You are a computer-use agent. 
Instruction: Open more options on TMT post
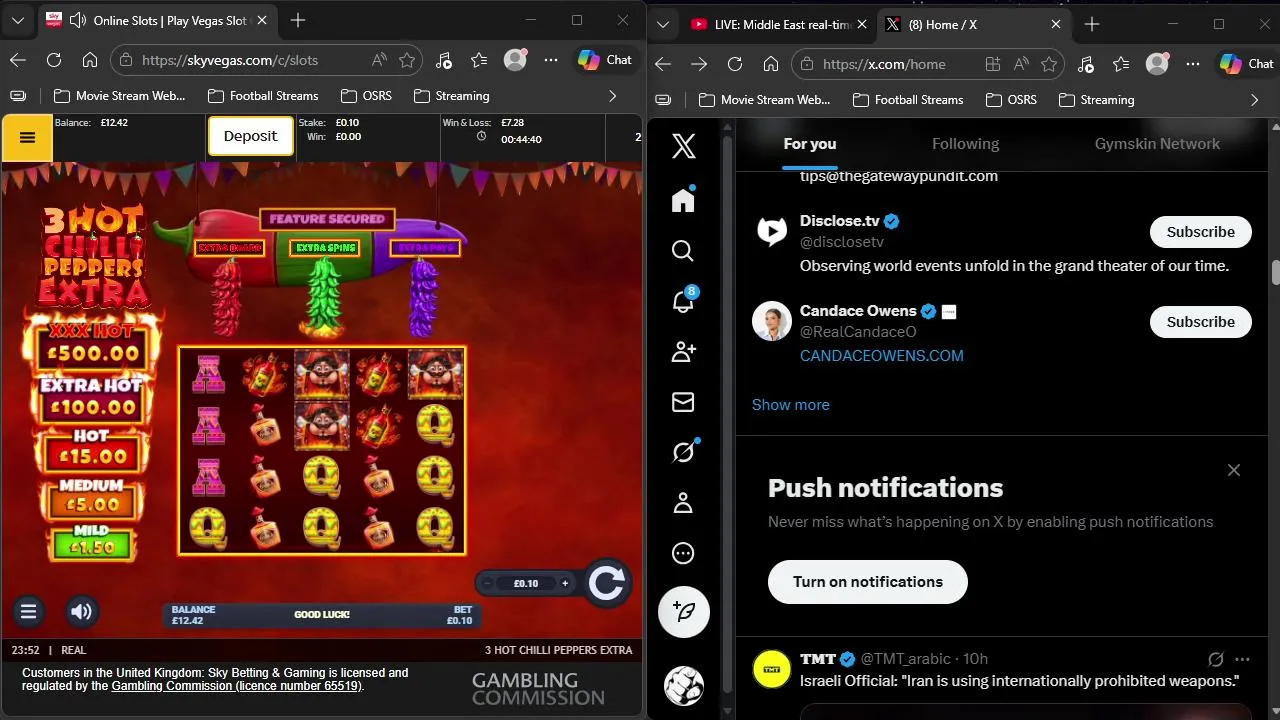click(1242, 659)
